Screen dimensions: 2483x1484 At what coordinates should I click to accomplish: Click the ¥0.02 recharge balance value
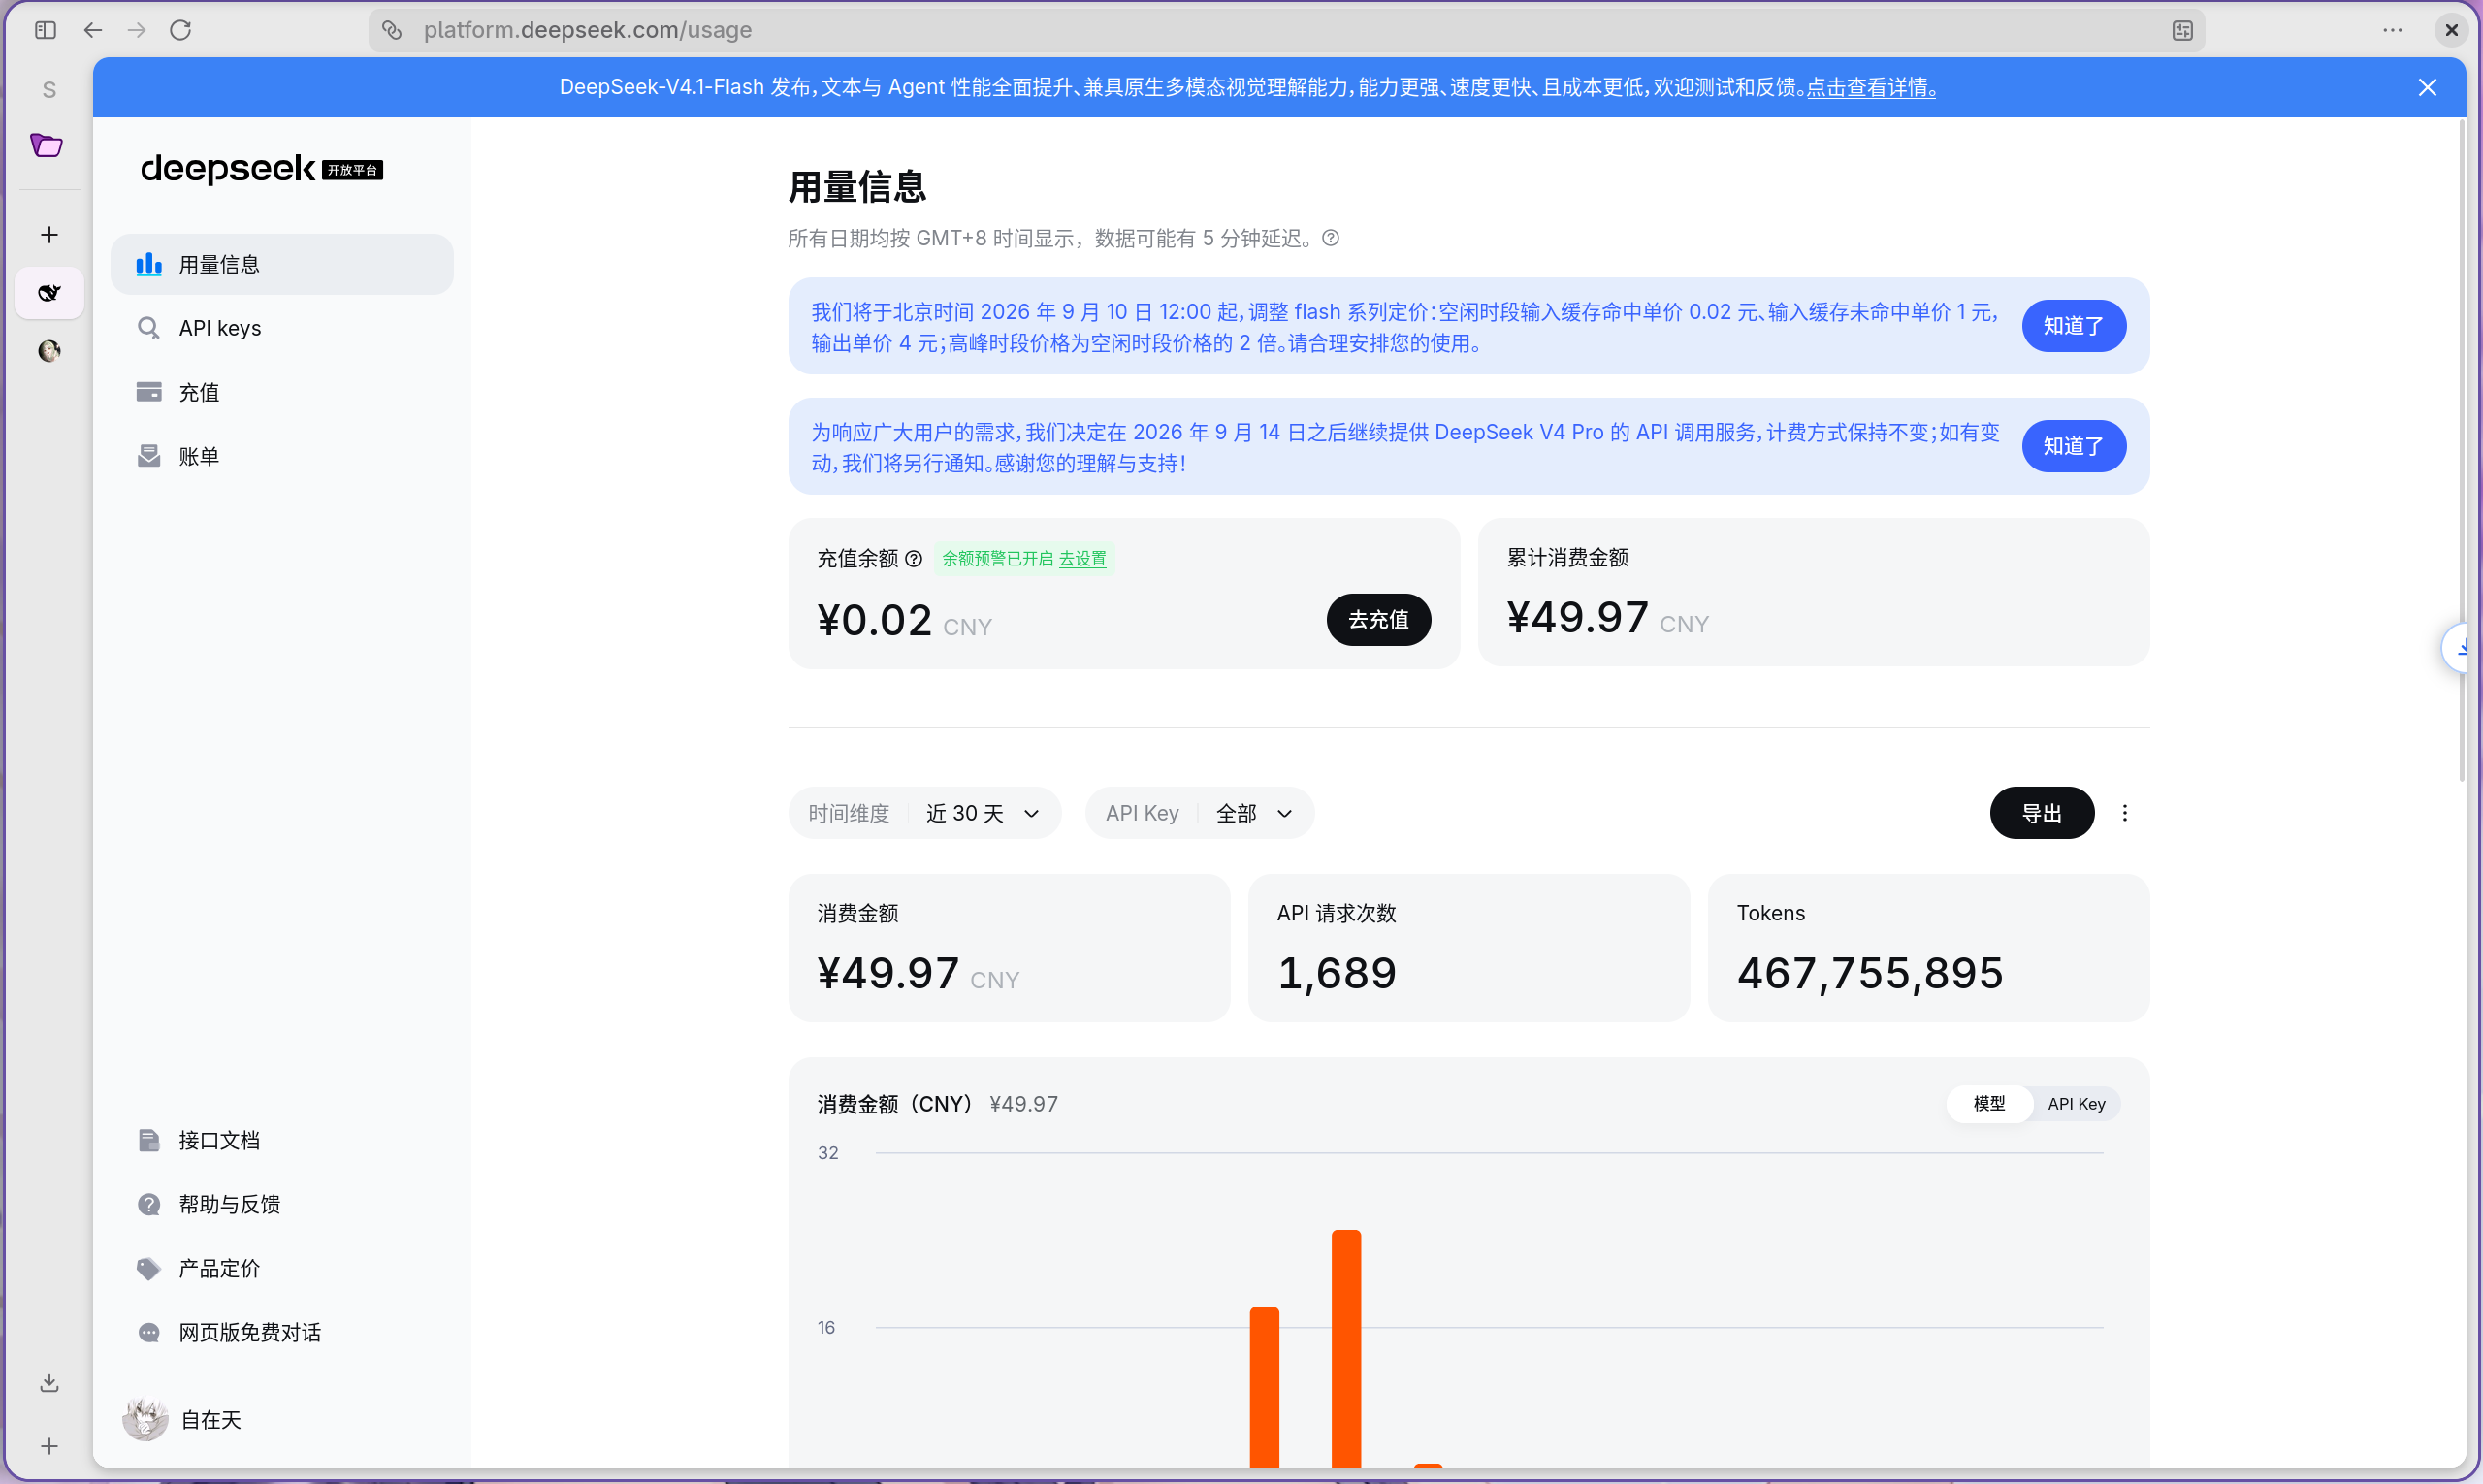875,620
